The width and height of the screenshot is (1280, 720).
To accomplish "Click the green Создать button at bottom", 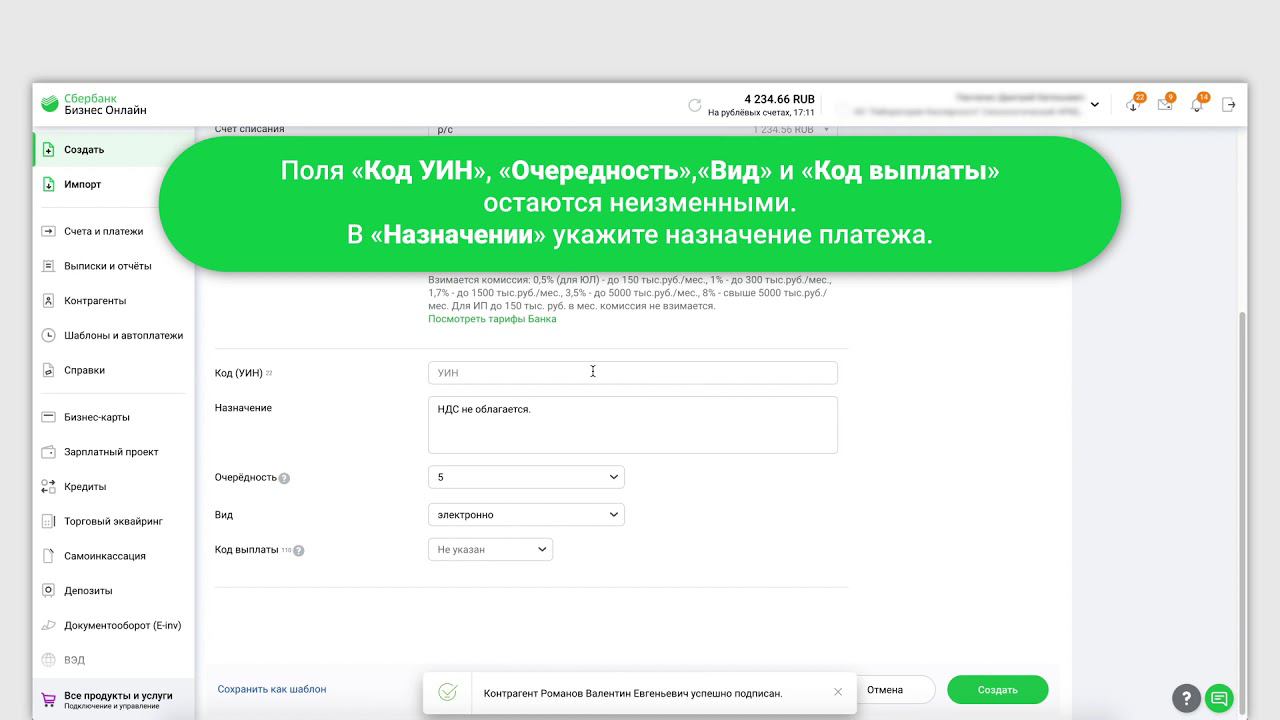I will [998, 690].
